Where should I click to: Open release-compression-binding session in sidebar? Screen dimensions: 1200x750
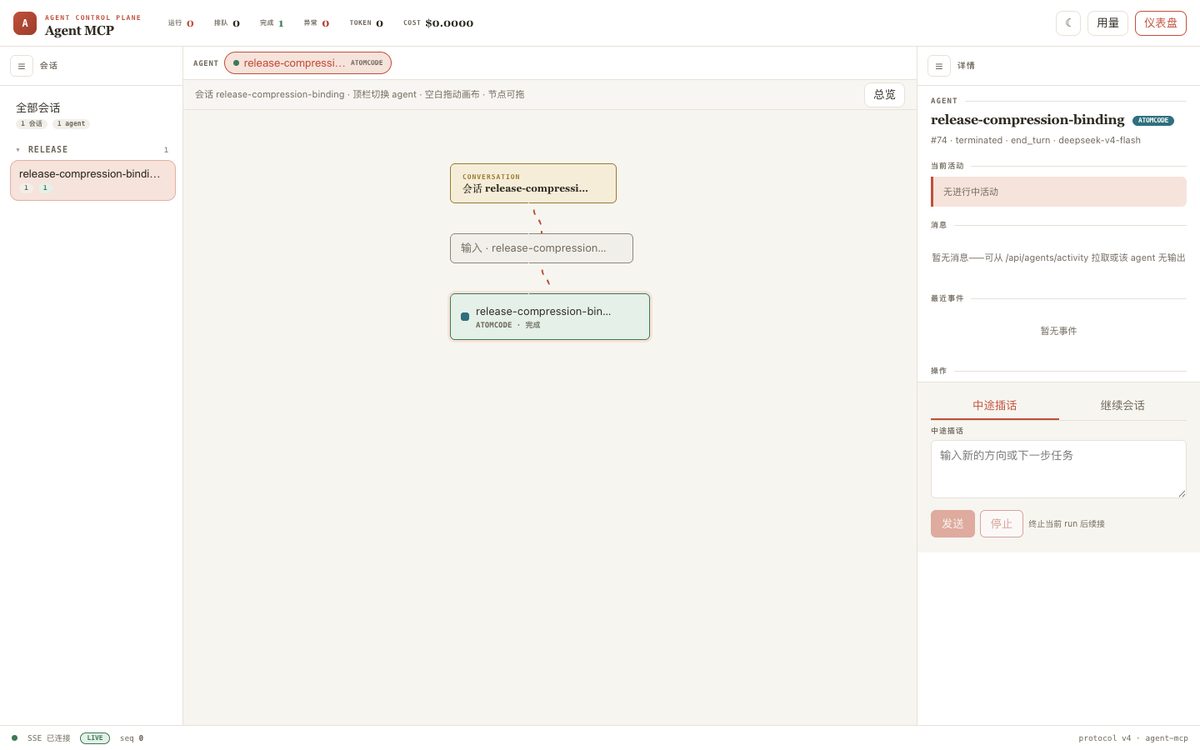[93, 180]
